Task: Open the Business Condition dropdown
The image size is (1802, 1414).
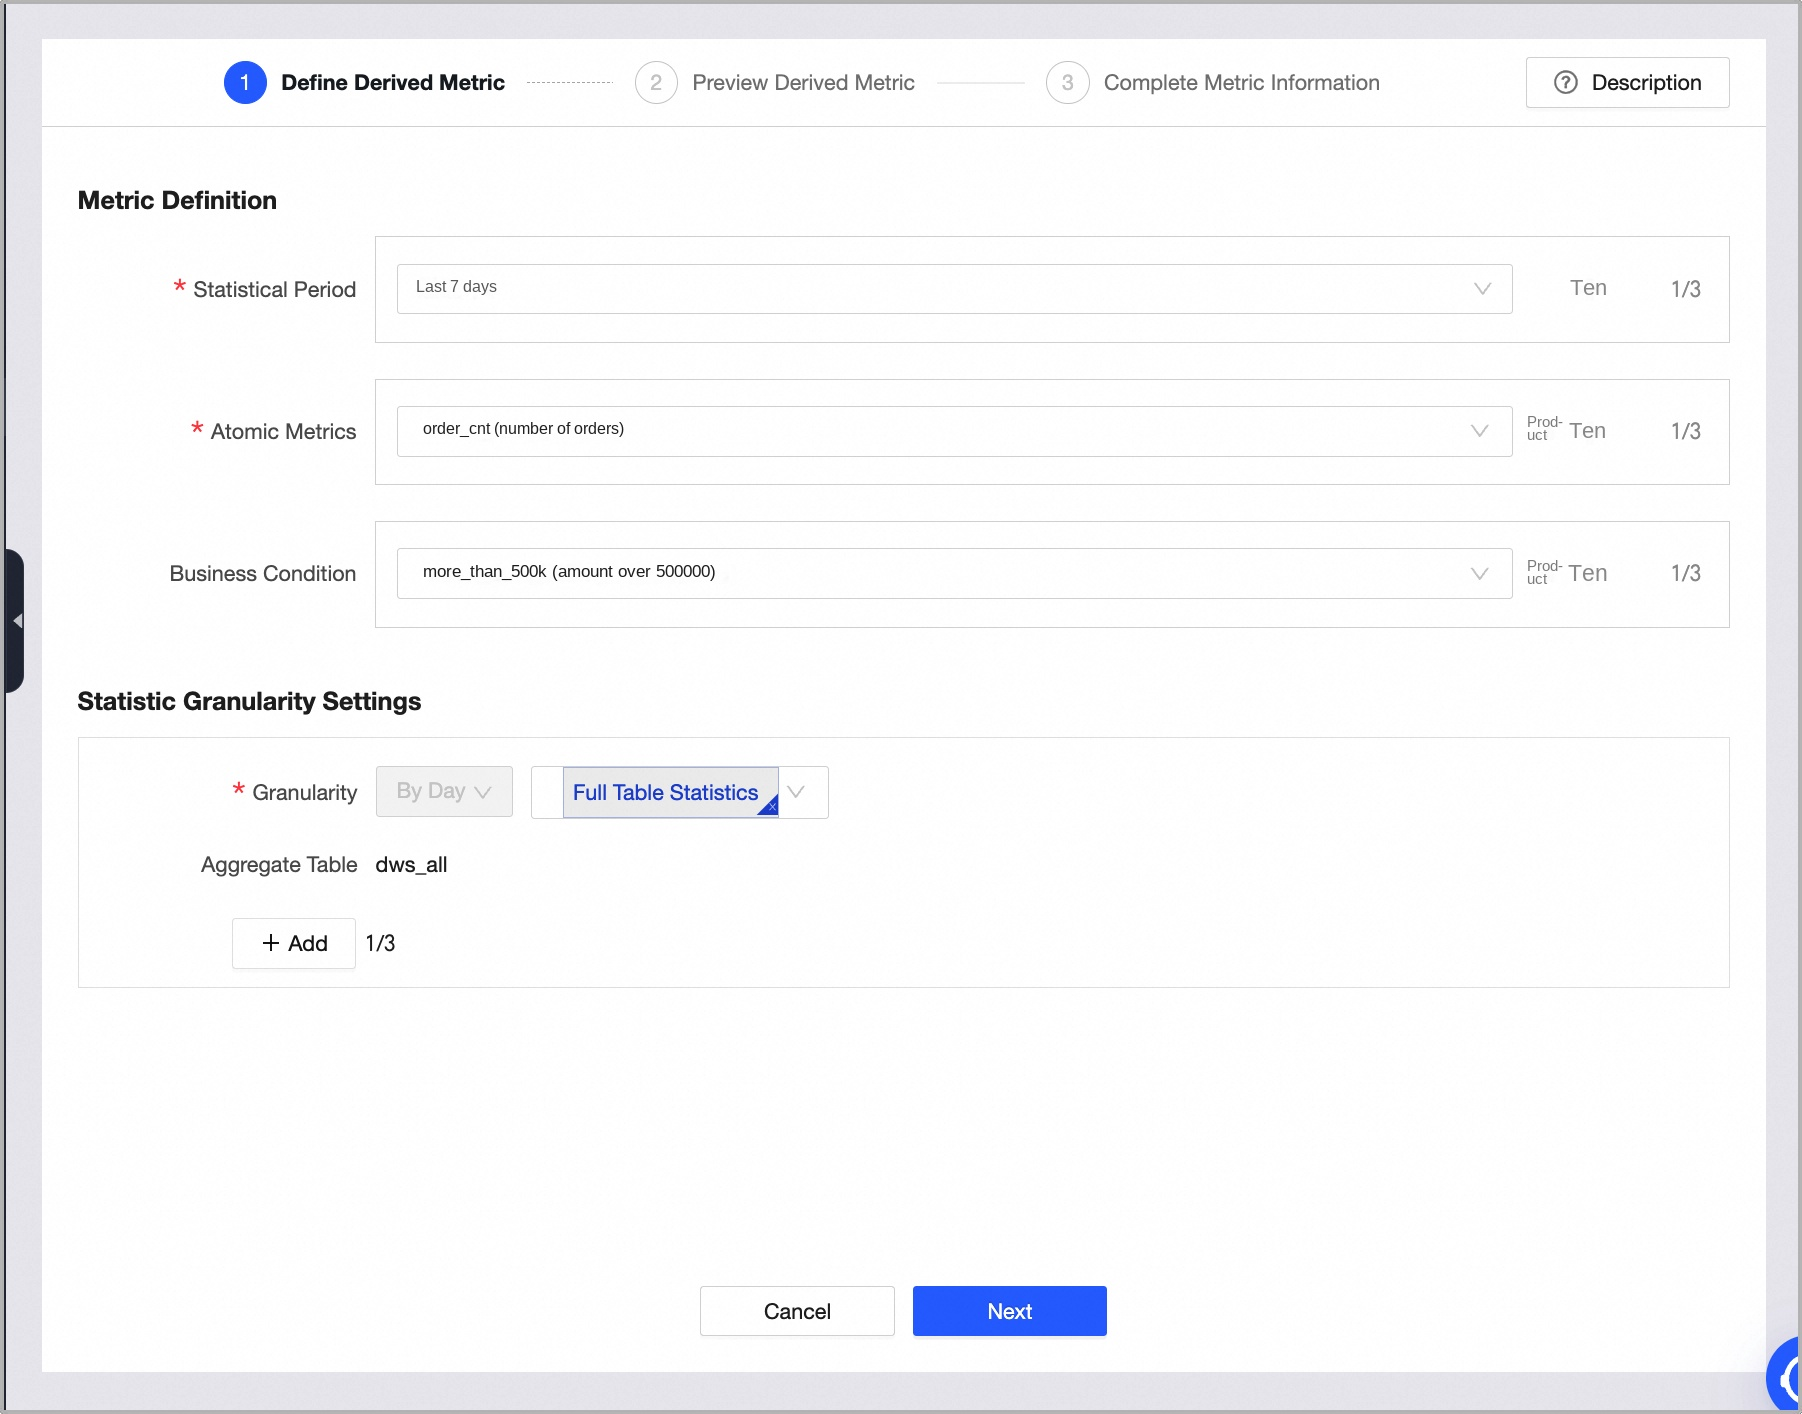Action: 954,573
